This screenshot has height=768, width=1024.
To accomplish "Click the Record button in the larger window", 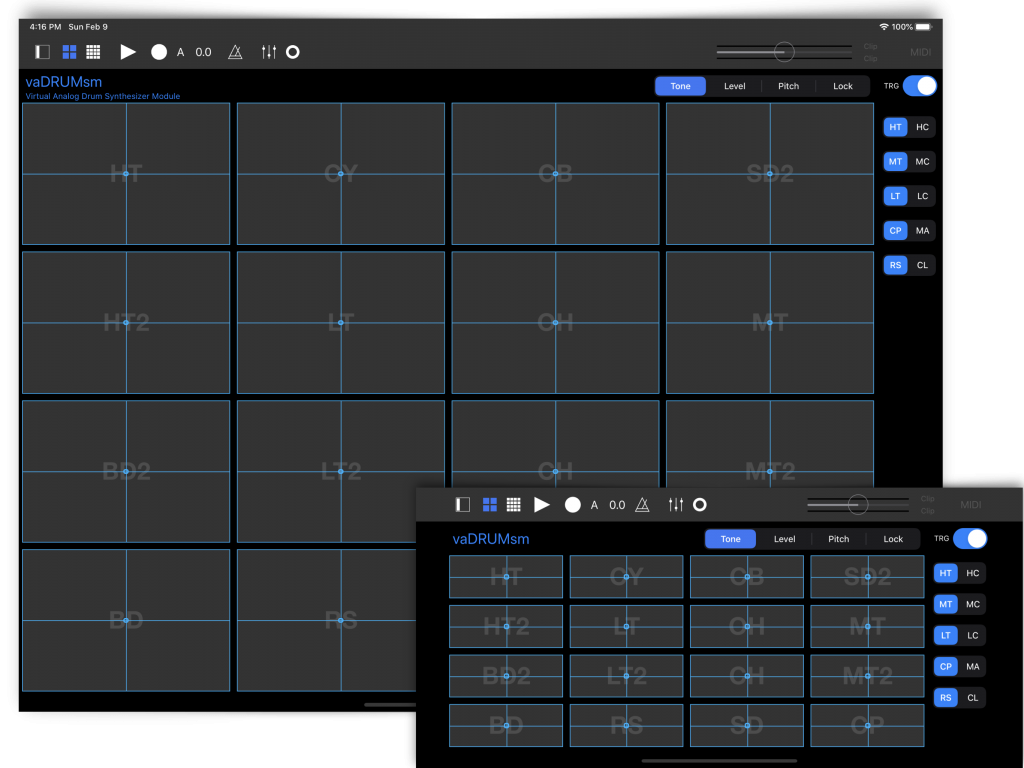I will coord(159,52).
